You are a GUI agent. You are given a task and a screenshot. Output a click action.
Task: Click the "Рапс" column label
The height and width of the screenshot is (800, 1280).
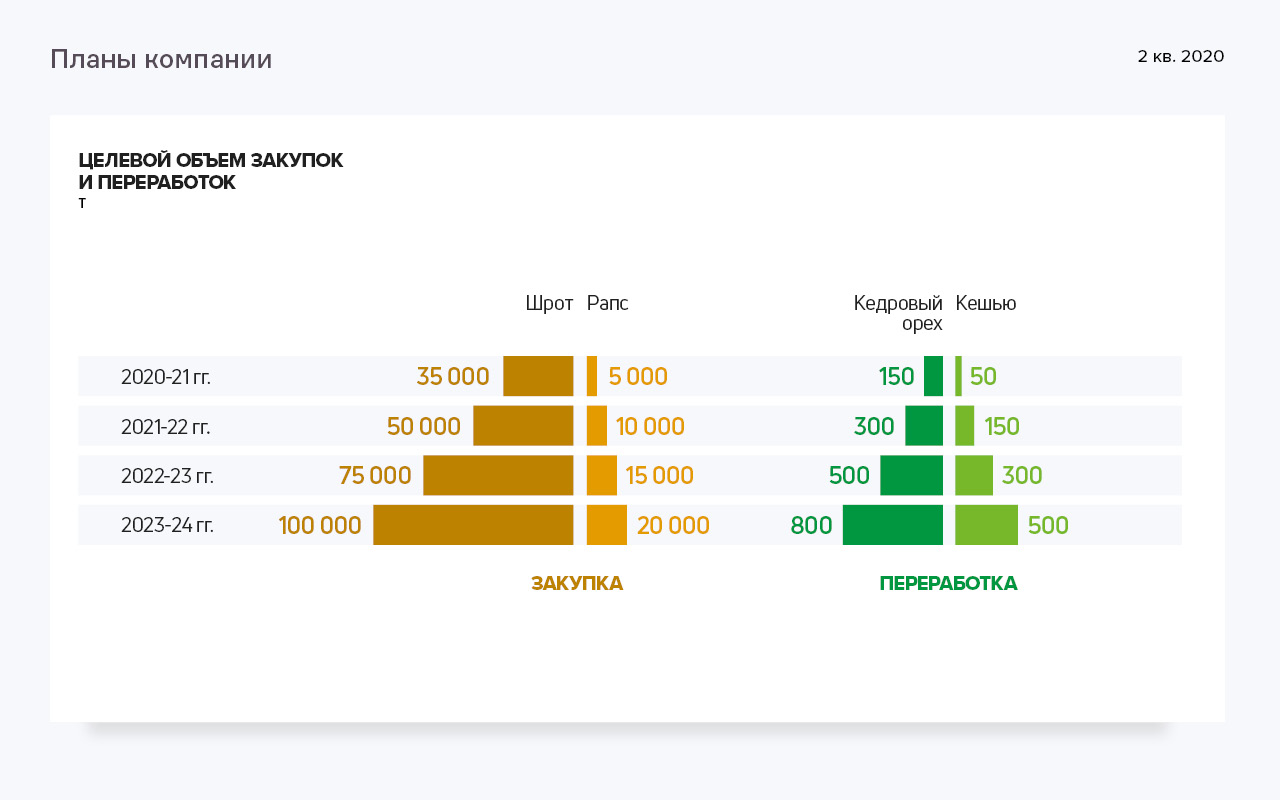click(x=607, y=304)
